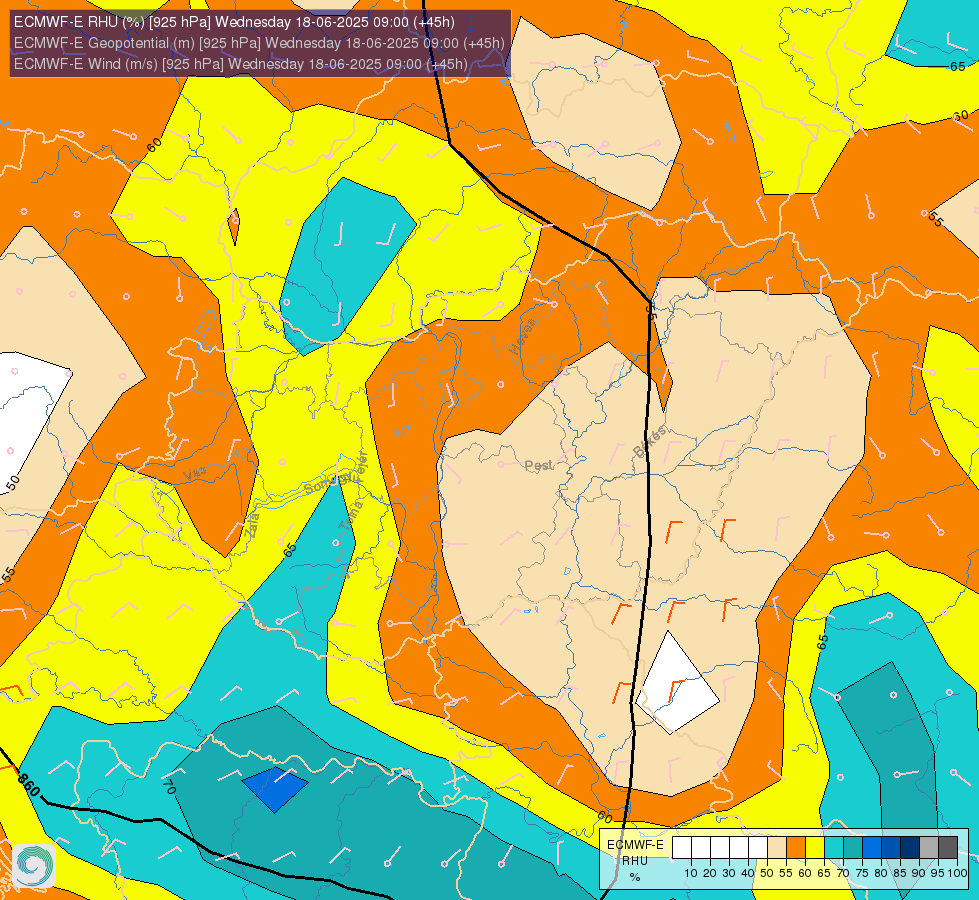Pick the teal 70–75 legend swatch
Image resolution: width=979 pixels, height=900 pixels.
pyautogui.click(x=853, y=847)
